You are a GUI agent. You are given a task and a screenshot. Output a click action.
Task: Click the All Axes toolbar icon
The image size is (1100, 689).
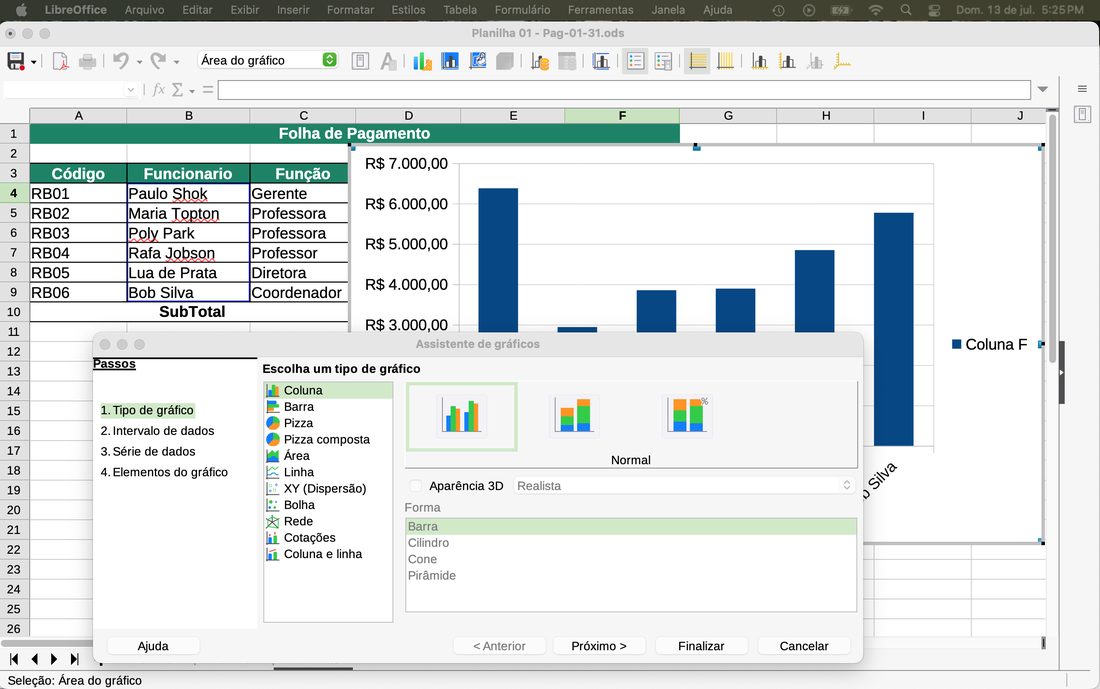pyautogui.click(x=842, y=61)
